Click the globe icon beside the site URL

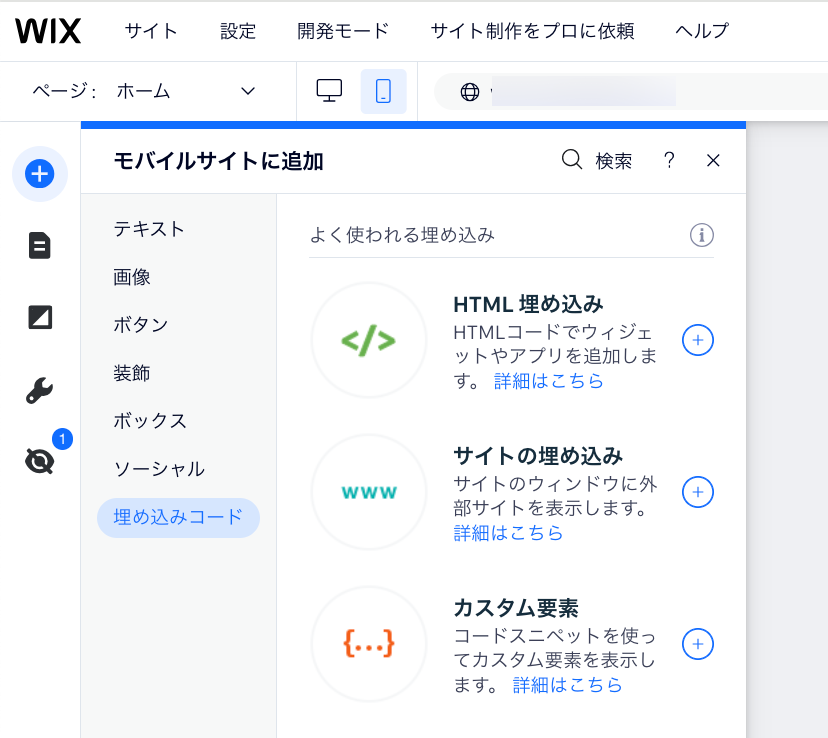click(x=467, y=91)
